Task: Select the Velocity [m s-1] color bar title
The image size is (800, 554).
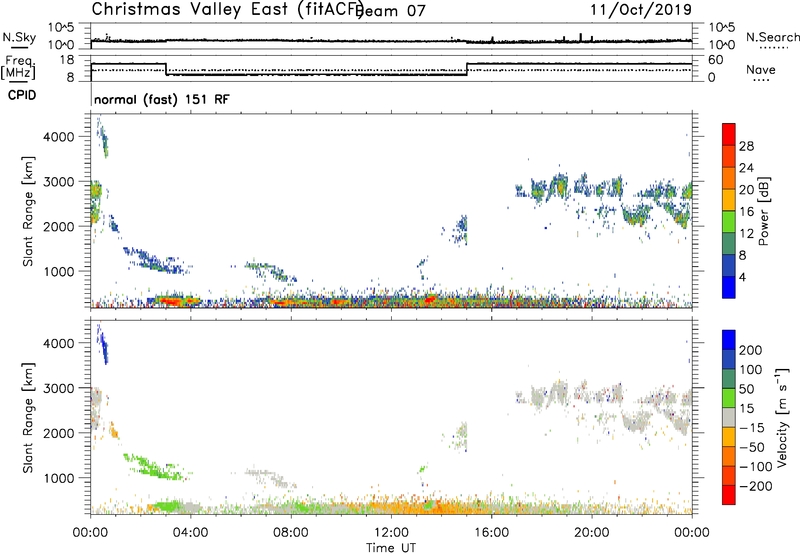Action: tap(782, 417)
